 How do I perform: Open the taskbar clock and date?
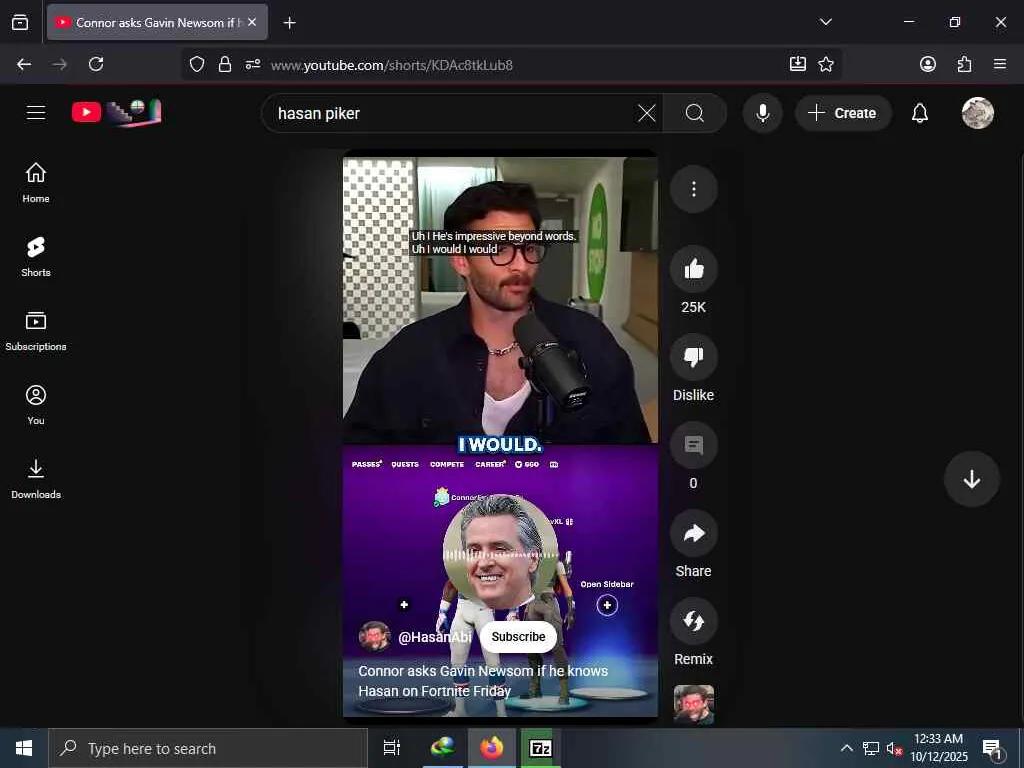point(938,748)
